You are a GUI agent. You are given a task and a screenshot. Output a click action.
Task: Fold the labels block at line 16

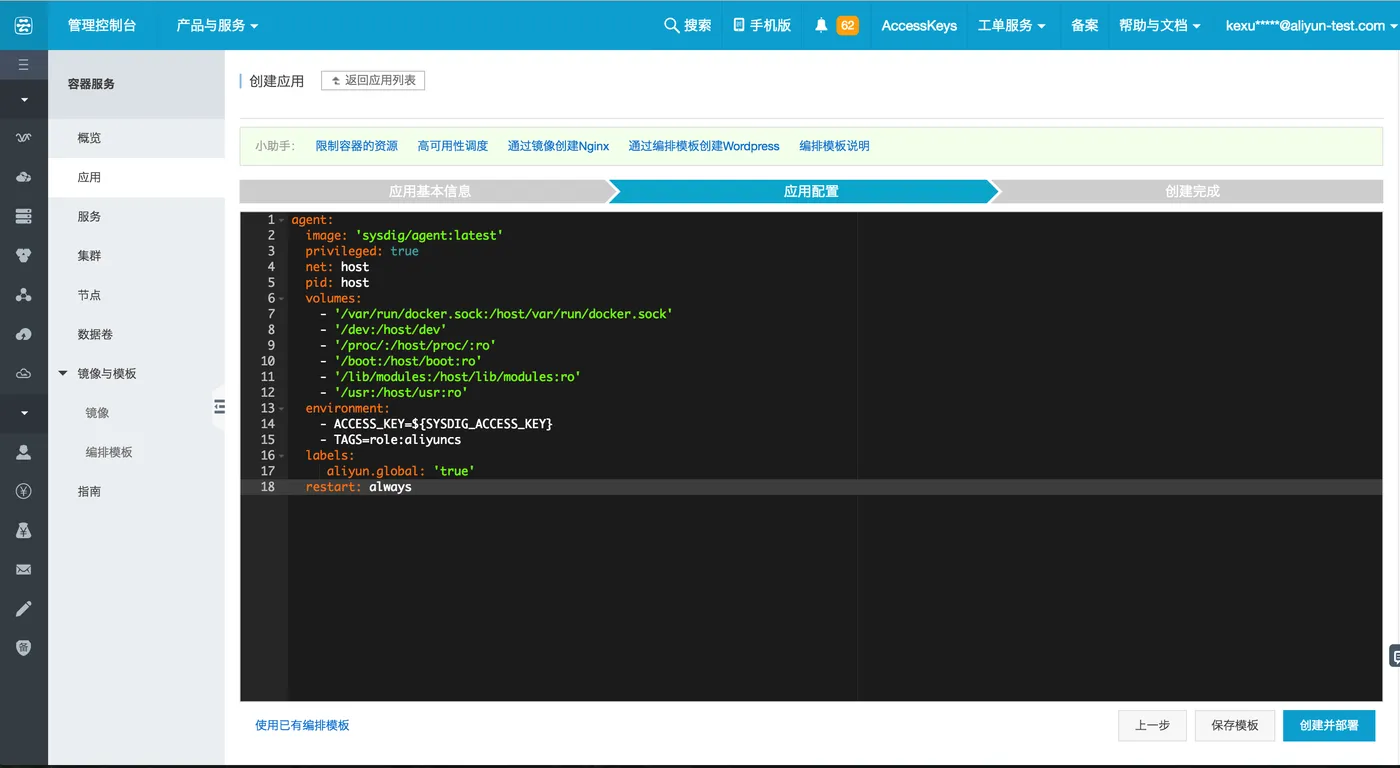[x=281, y=456]
